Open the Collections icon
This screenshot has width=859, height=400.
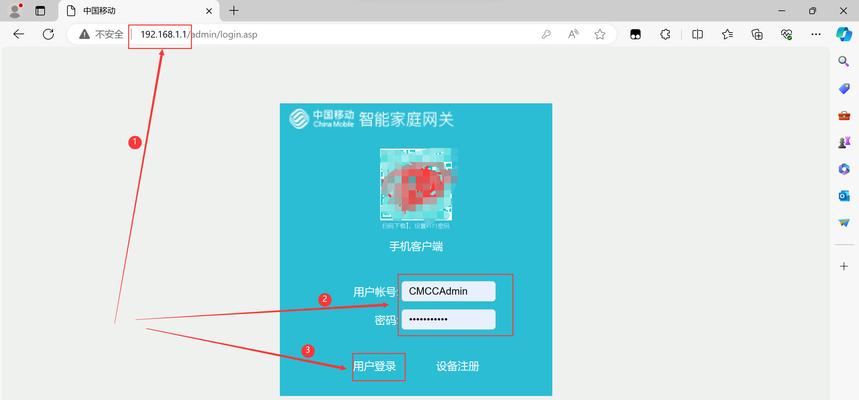pos(757,35)
